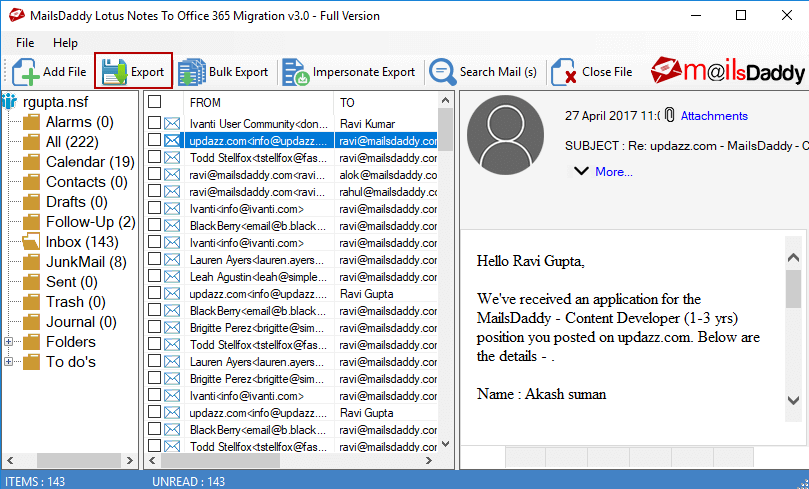The height and width of the screenshot is (489, 809).
Task: Open the Calendar (19) folder
Action: click(x=90, y=162)
